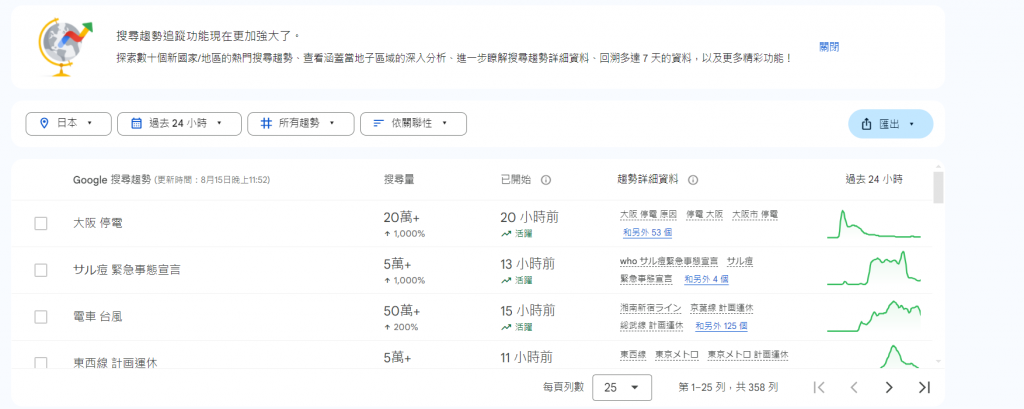The width and height of the screenshot is (1024, 409).
Task: Click the sparkline chart for 電車 台風
Action: pyautogui.click(x=874, y=316)
